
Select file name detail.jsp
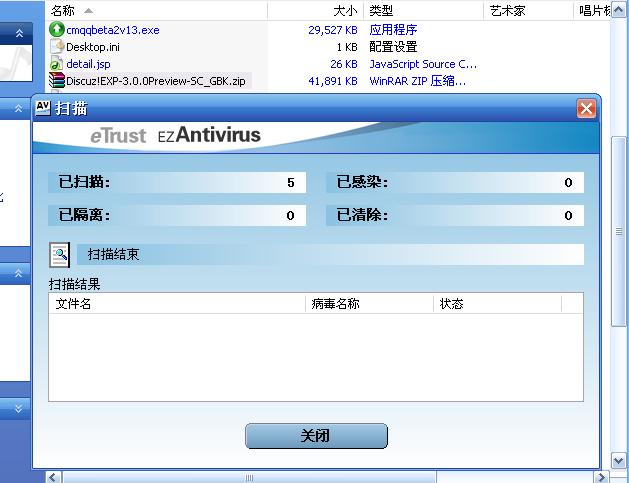pyautogui.click(x=88, y=64)
